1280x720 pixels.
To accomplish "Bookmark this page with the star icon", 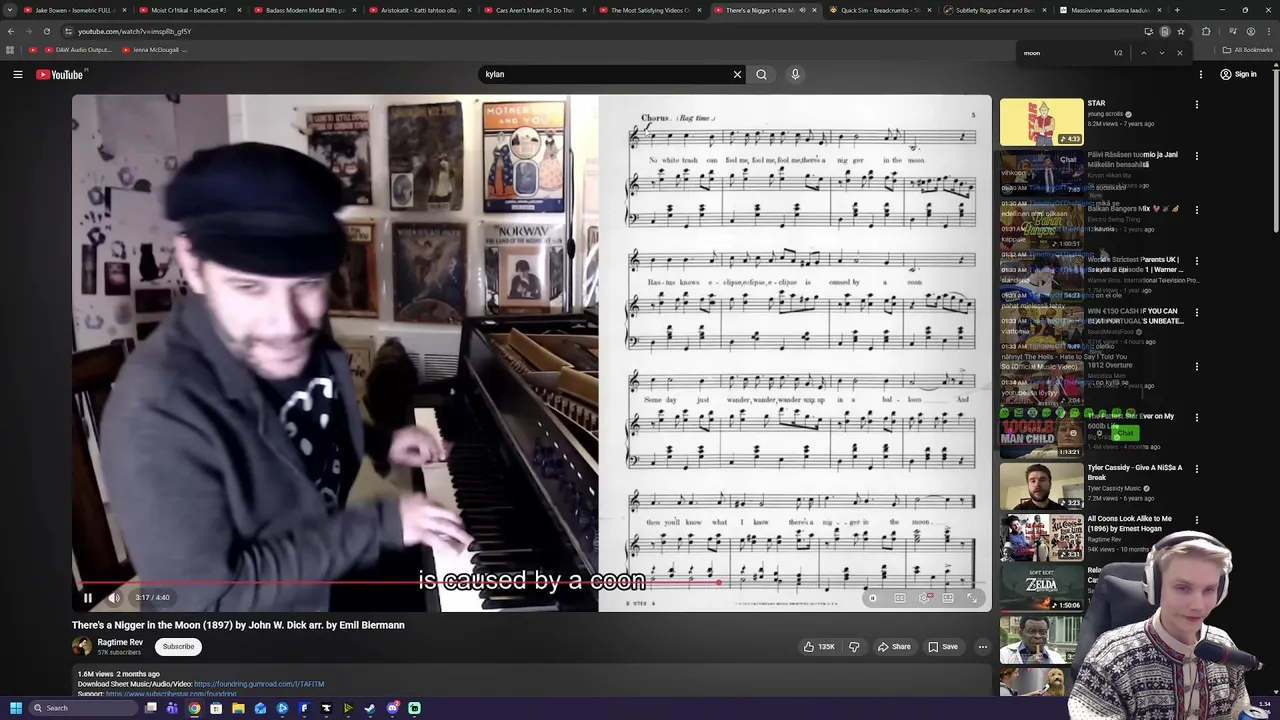I will [x=1180, y=31].
